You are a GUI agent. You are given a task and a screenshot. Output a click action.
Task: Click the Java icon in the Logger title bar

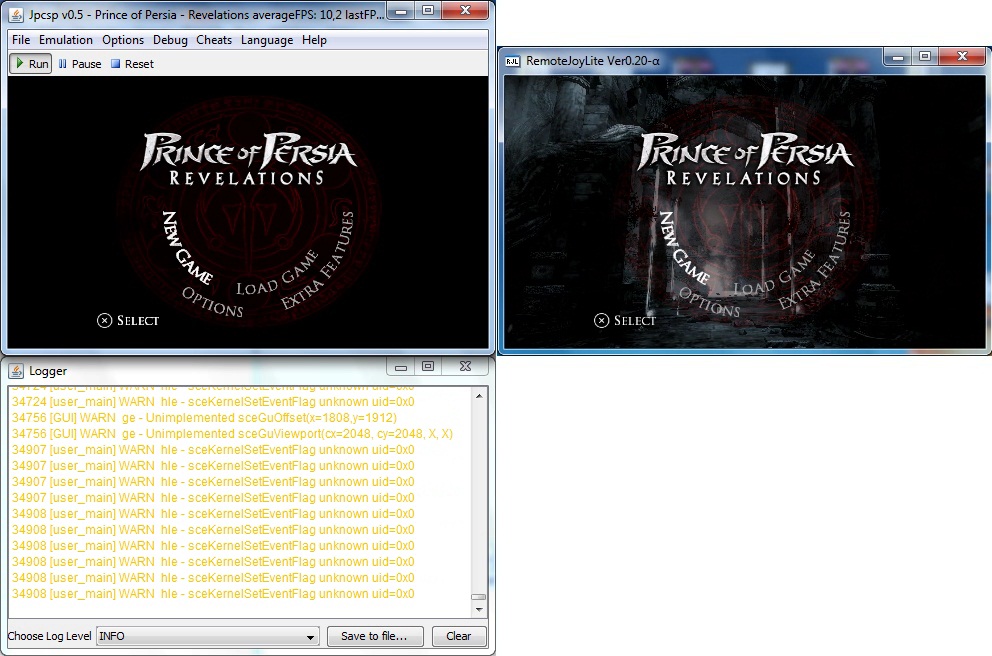[x=17, y=371]
